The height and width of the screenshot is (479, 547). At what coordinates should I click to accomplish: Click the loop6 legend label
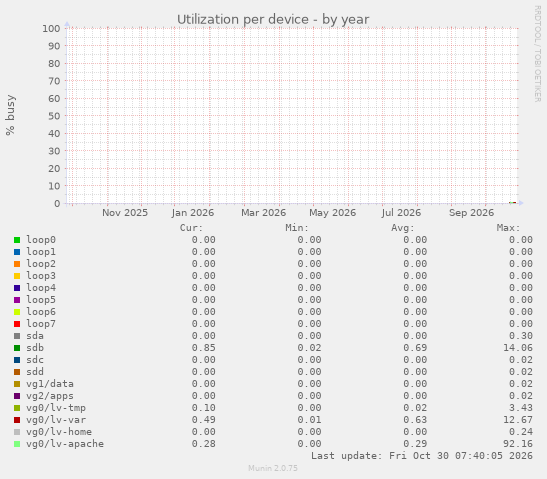41,312
